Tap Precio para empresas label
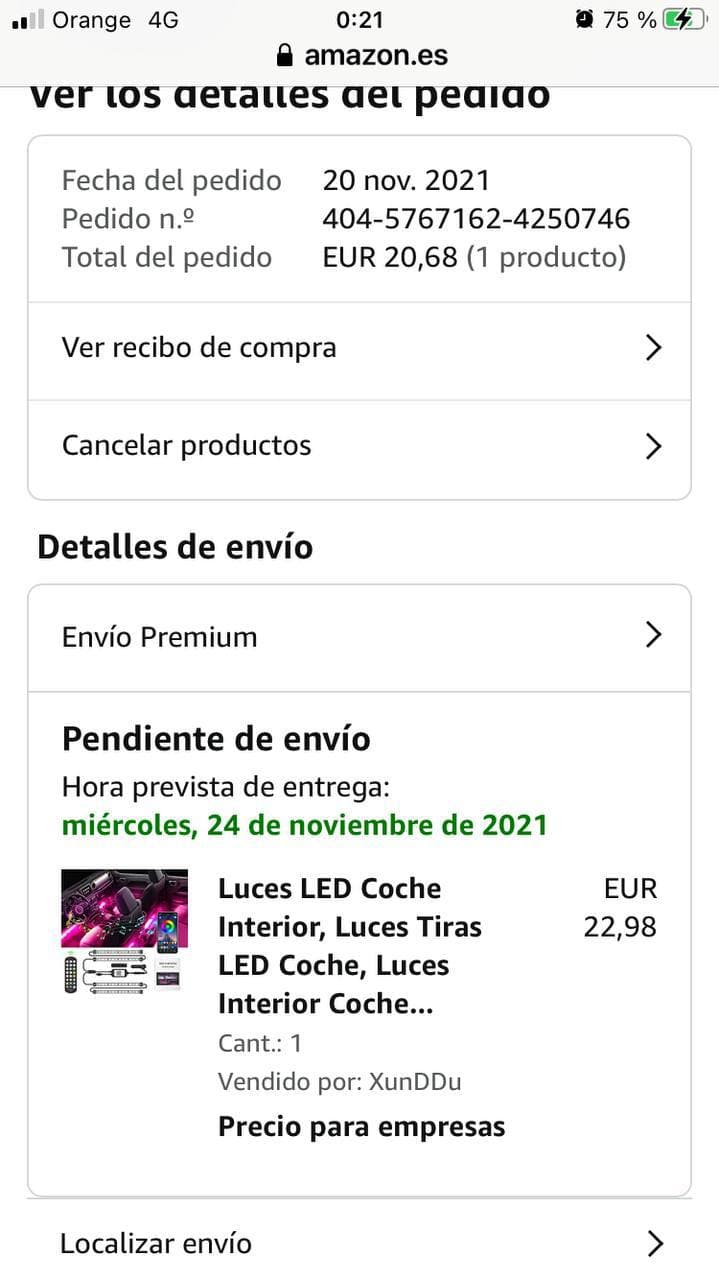The image size is (719, 1280). pos(361,1127)
